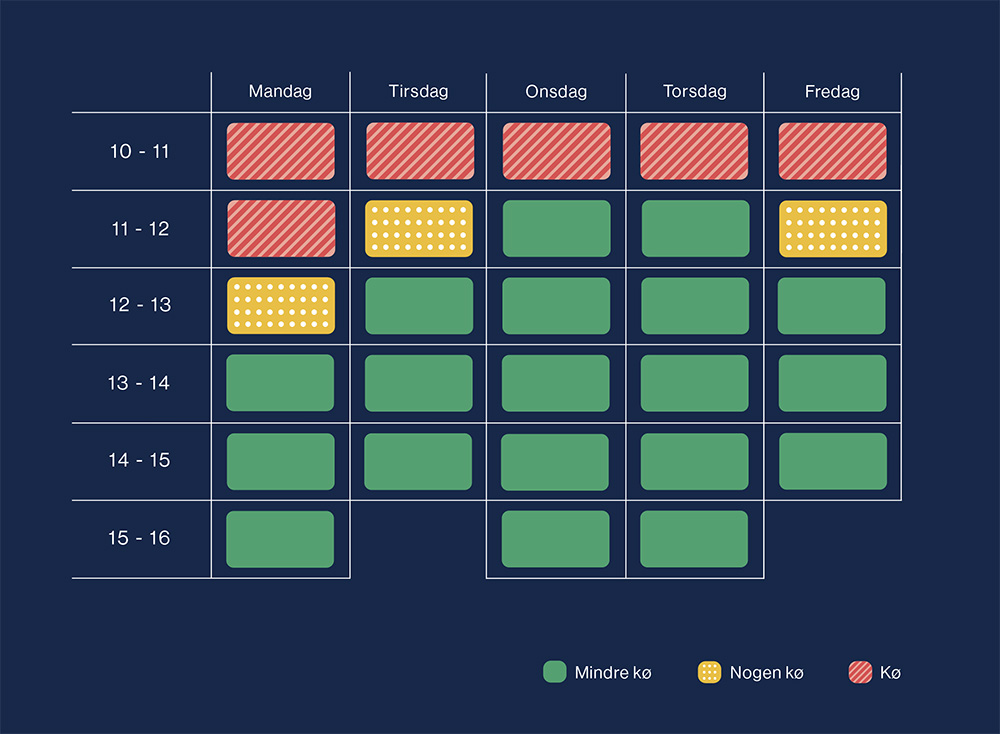
Task: Select the Torsdag column header
Action: click(x=694, y=92)
